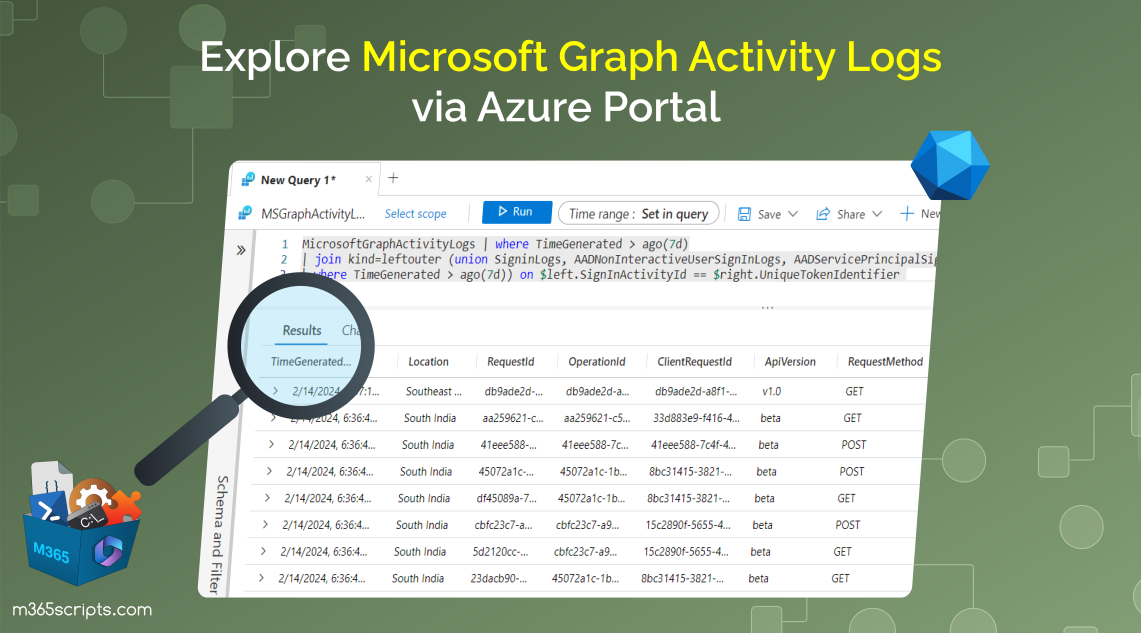Image resolution: width=1141 pixels, height=633 pixels.
Task: Switch to the Results tab
Action: pyautogui.click(x=301, y=330)
